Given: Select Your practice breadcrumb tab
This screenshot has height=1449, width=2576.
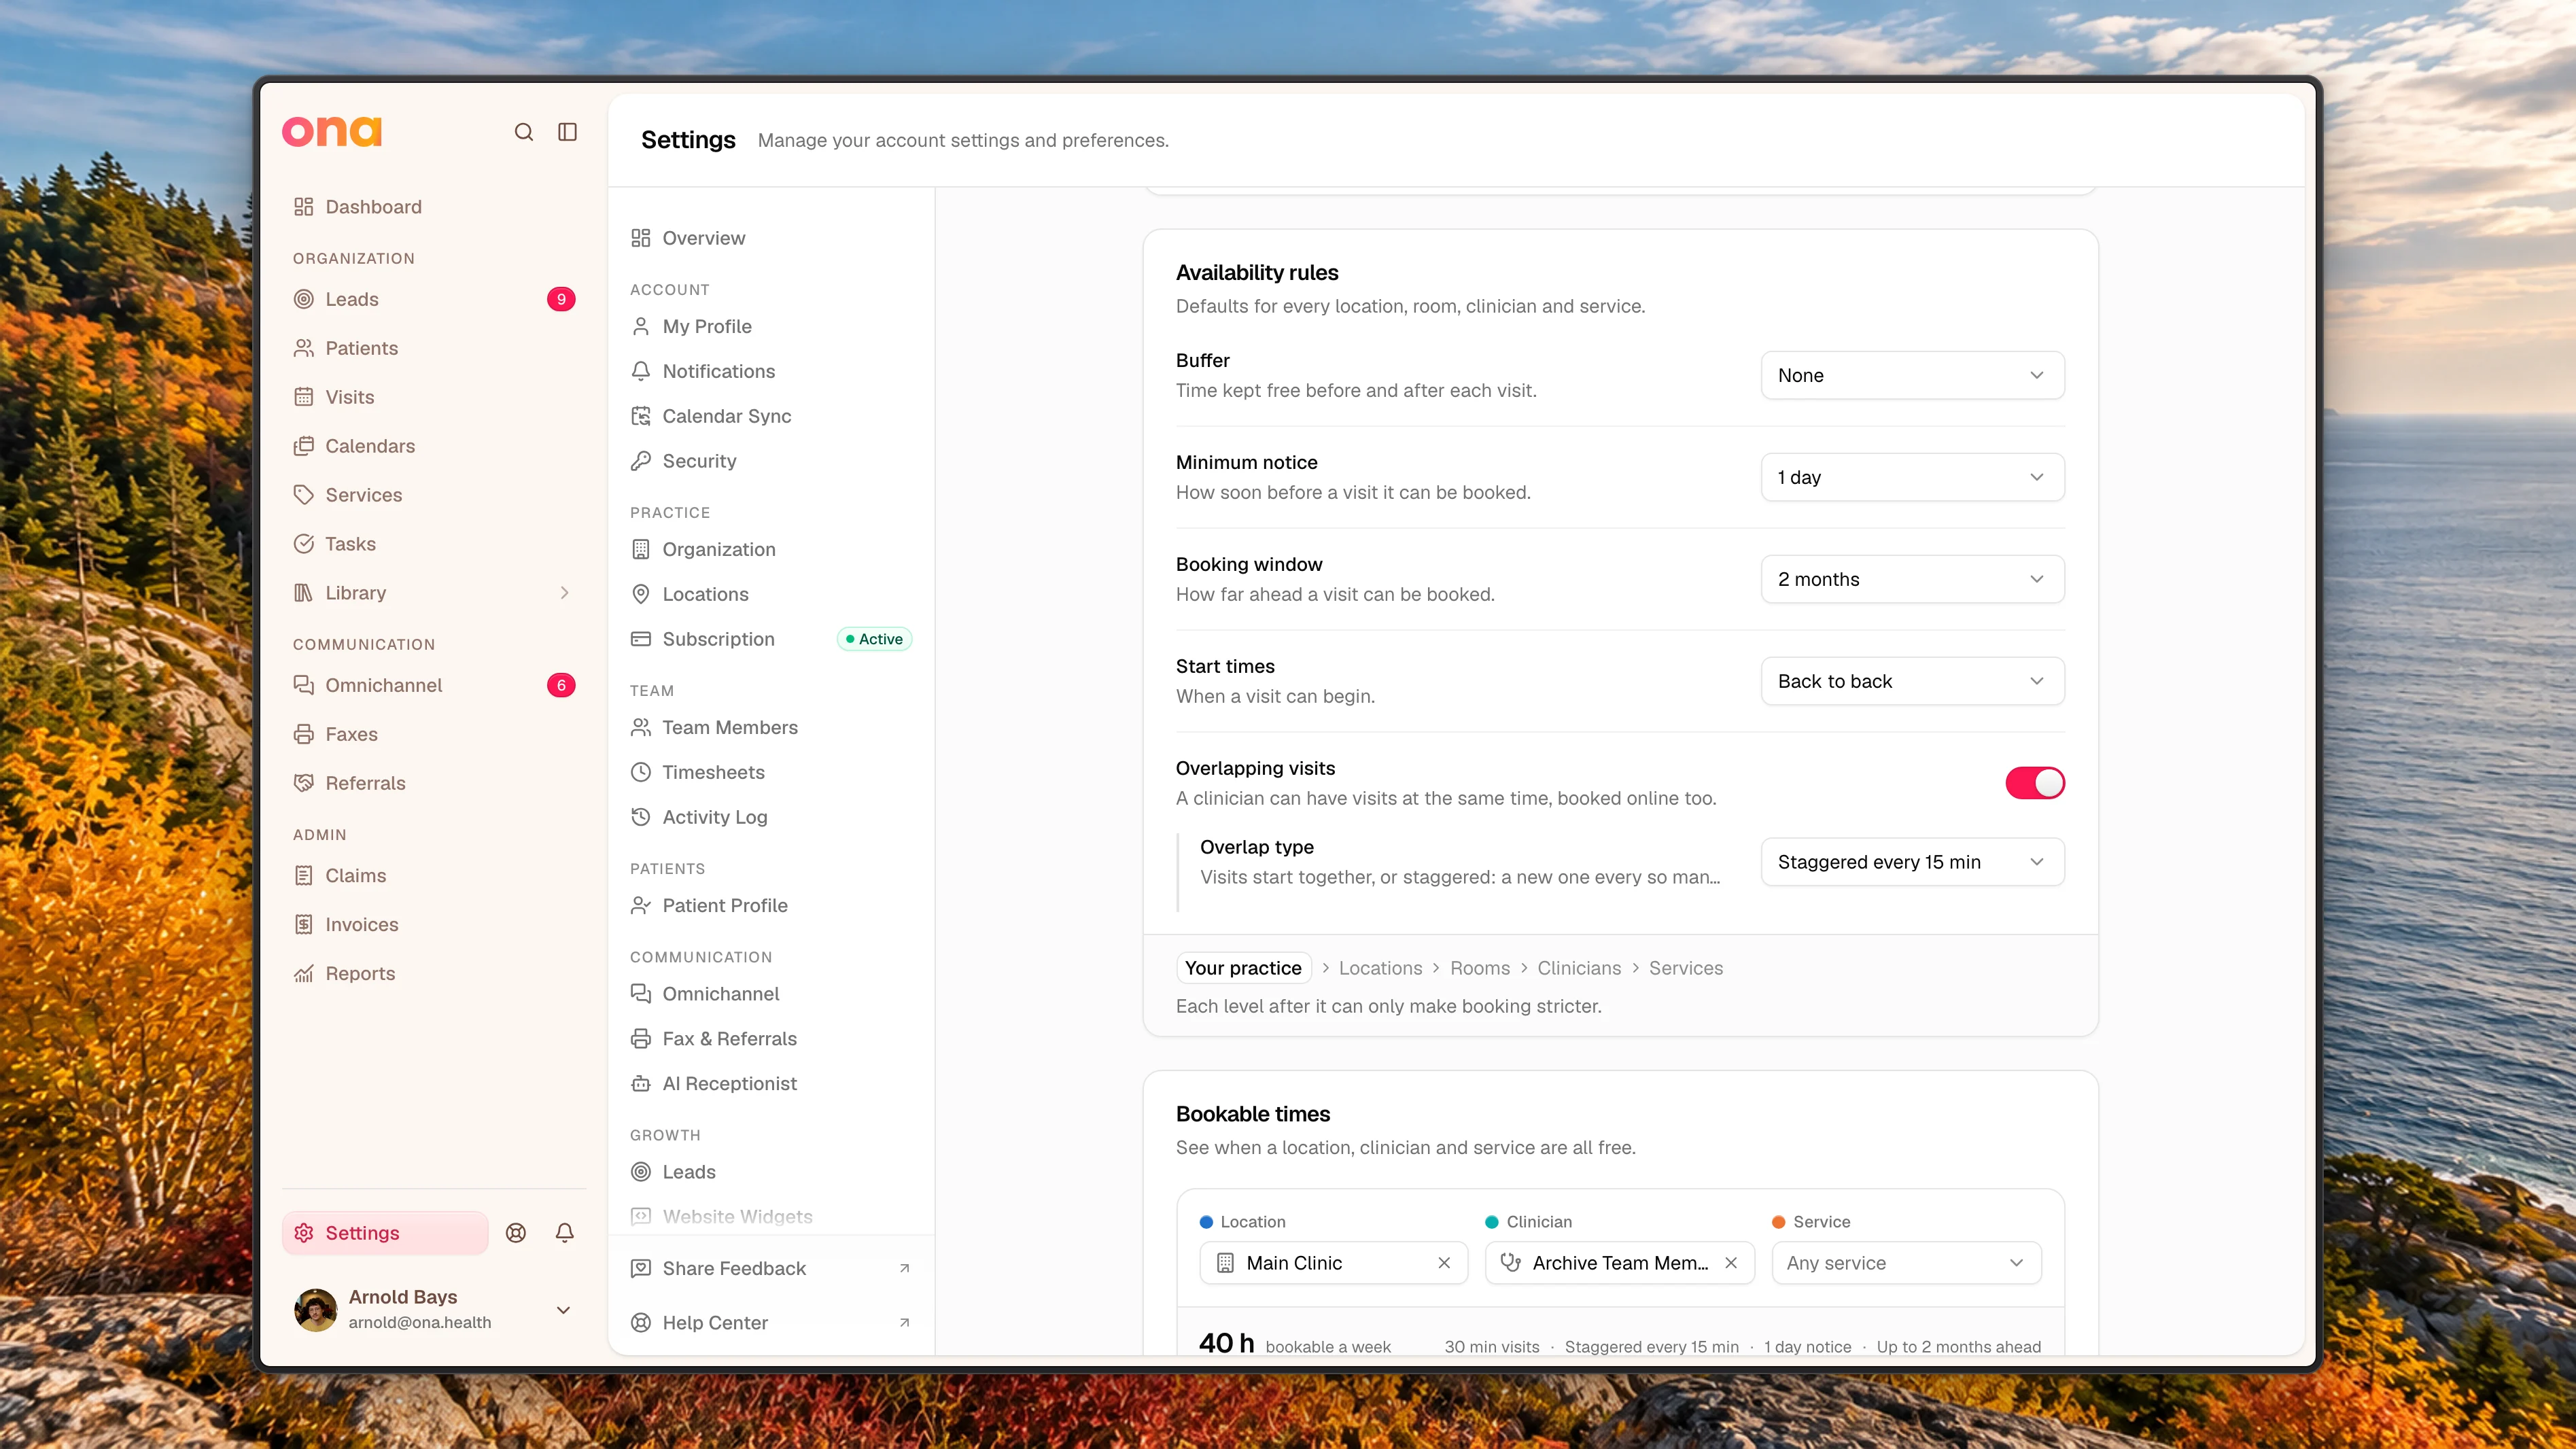Looking at the screenshot, I should tap(1243, 968).
